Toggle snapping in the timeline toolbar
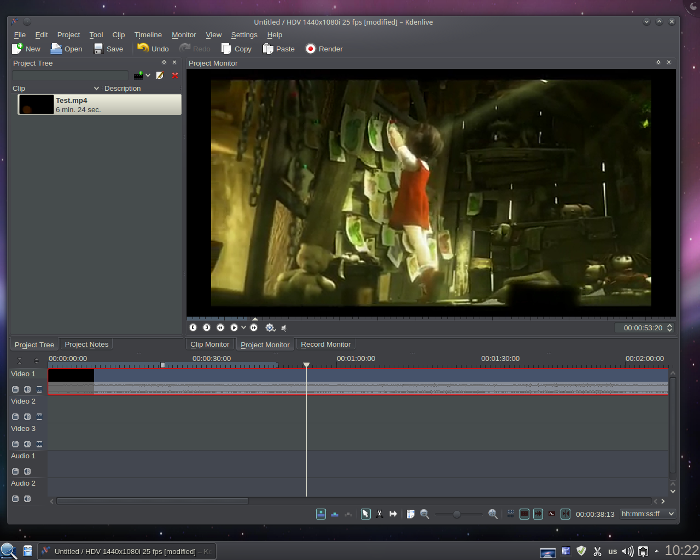 [x=565, y=514]
